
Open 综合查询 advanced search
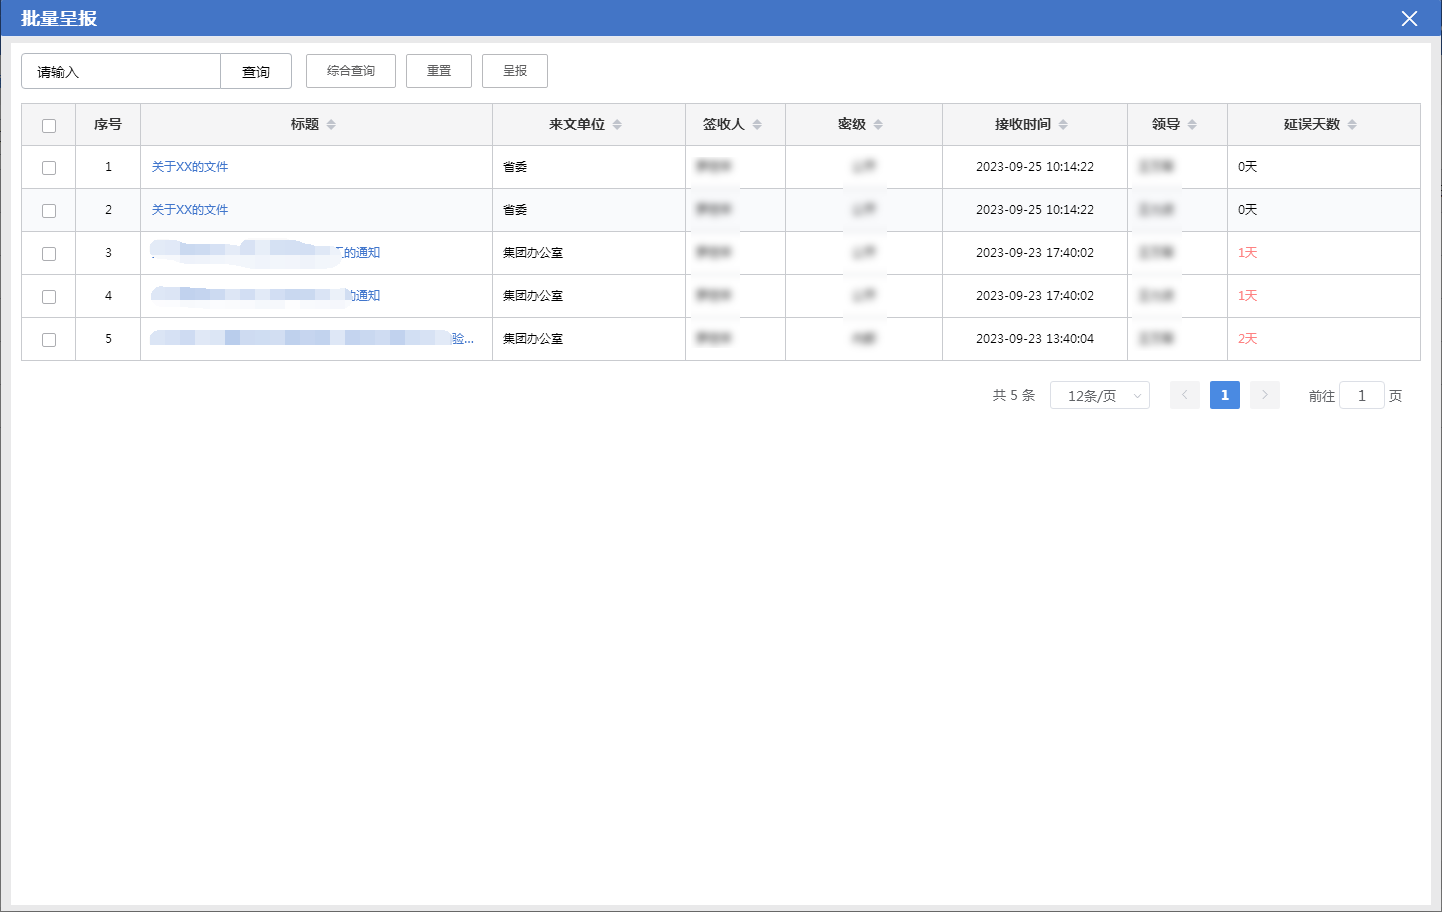point(351,71)
